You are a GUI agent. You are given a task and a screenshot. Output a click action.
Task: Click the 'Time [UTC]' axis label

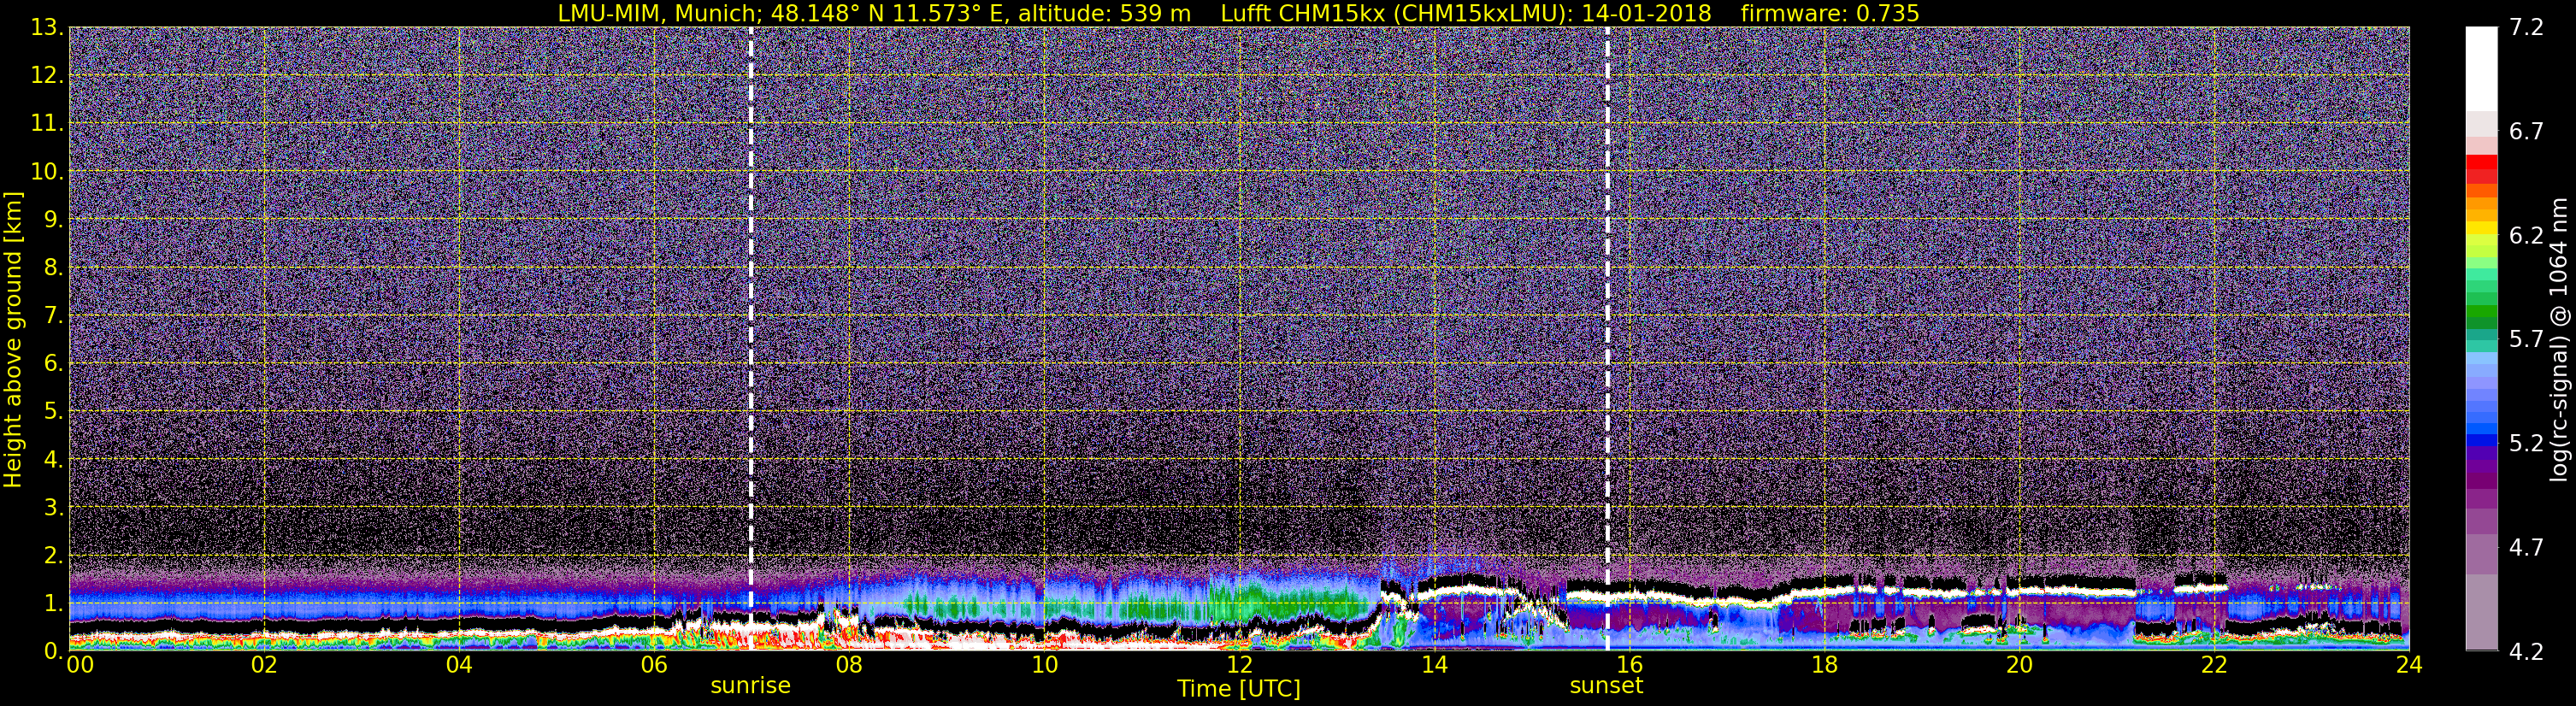coord(1239,688)
